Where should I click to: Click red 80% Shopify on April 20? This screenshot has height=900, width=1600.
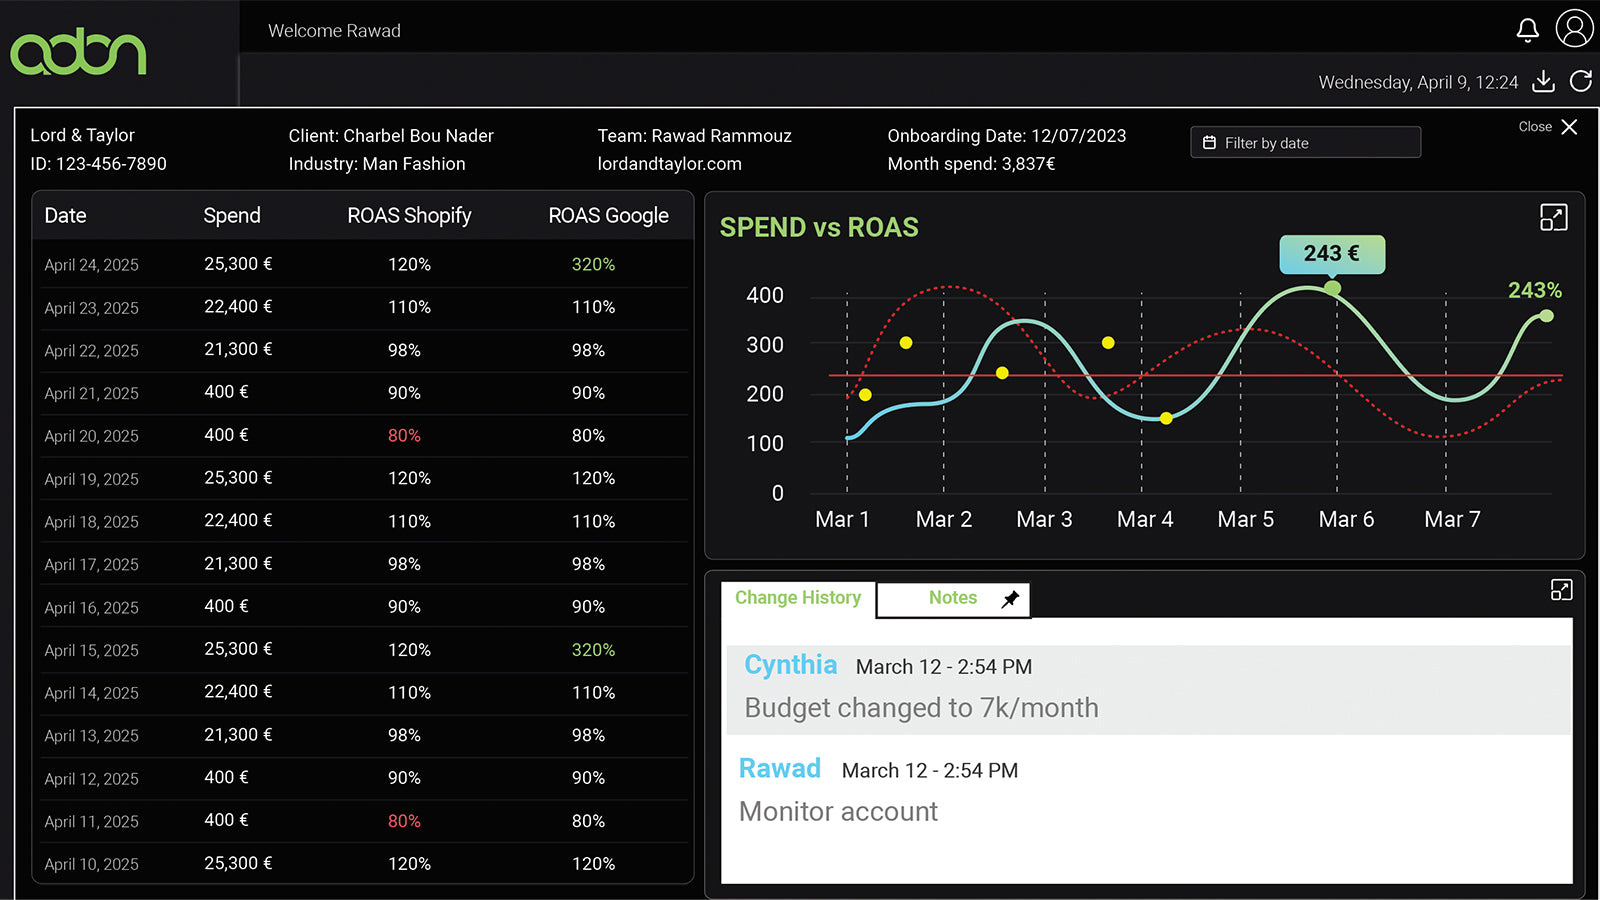(404, 436)
